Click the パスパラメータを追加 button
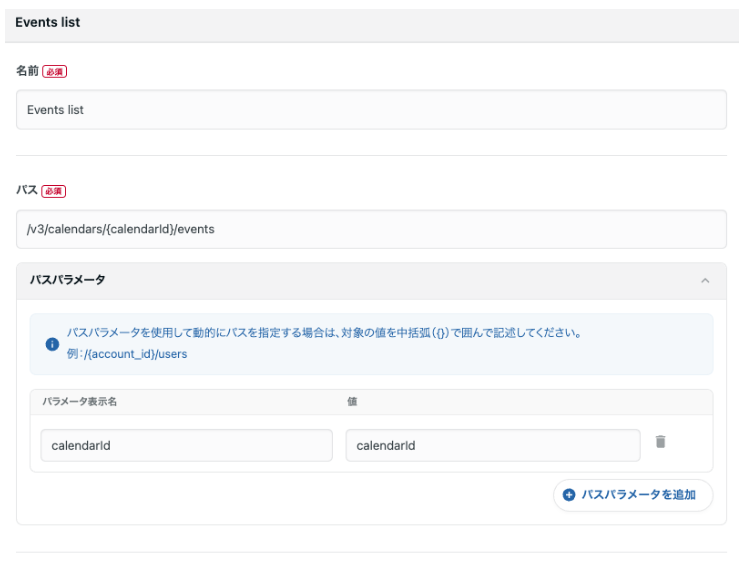740x561 pixels. click(x=632, y=495)
